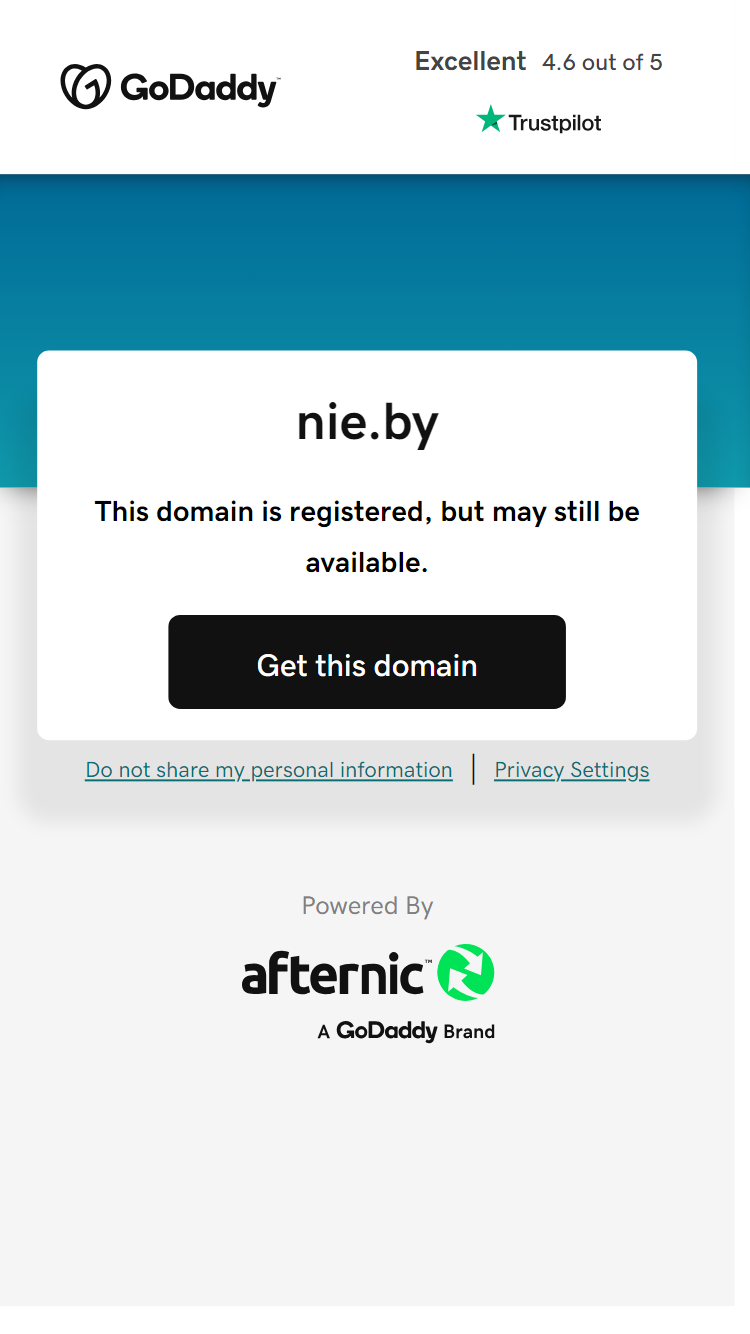This screenshot has width=750, height=1334.
Task: Click the green afternic arrows icon
Action: coord(466,972)
